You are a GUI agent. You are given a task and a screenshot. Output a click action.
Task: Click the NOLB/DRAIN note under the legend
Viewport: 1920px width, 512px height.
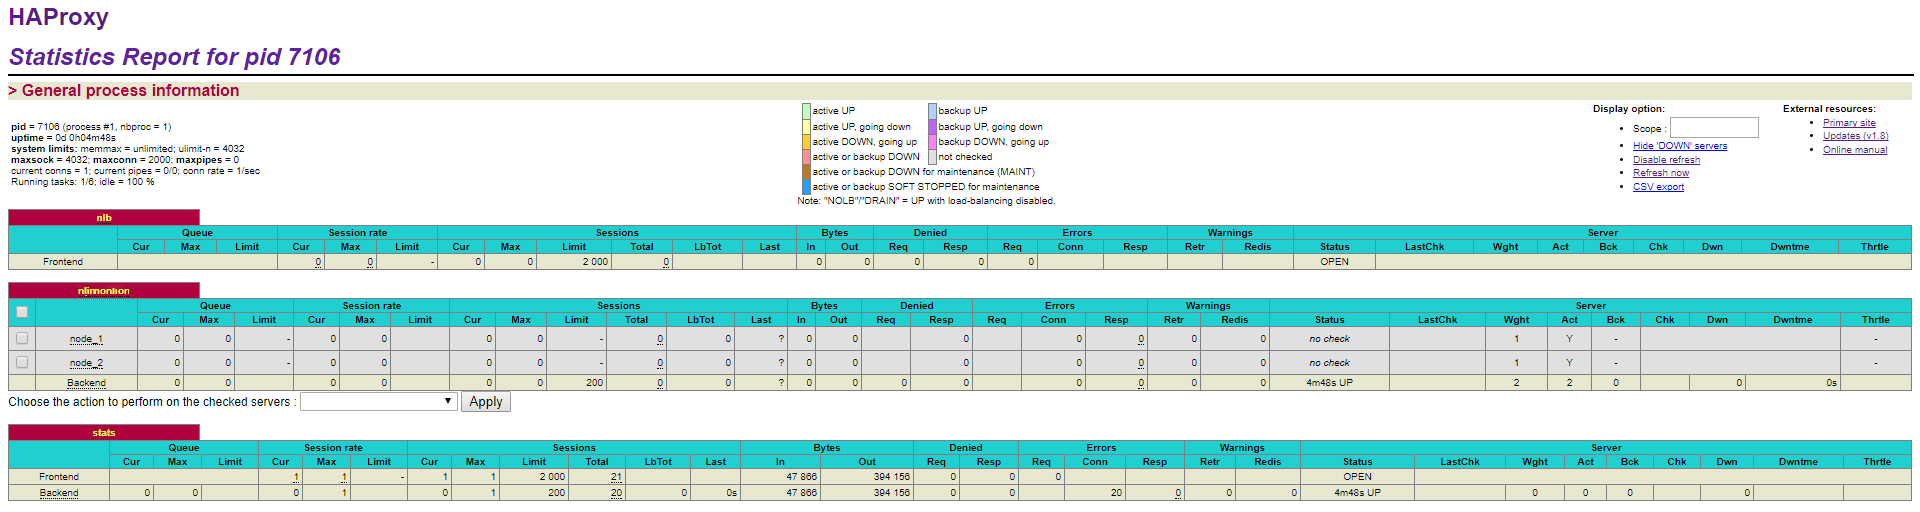point(926,201)
